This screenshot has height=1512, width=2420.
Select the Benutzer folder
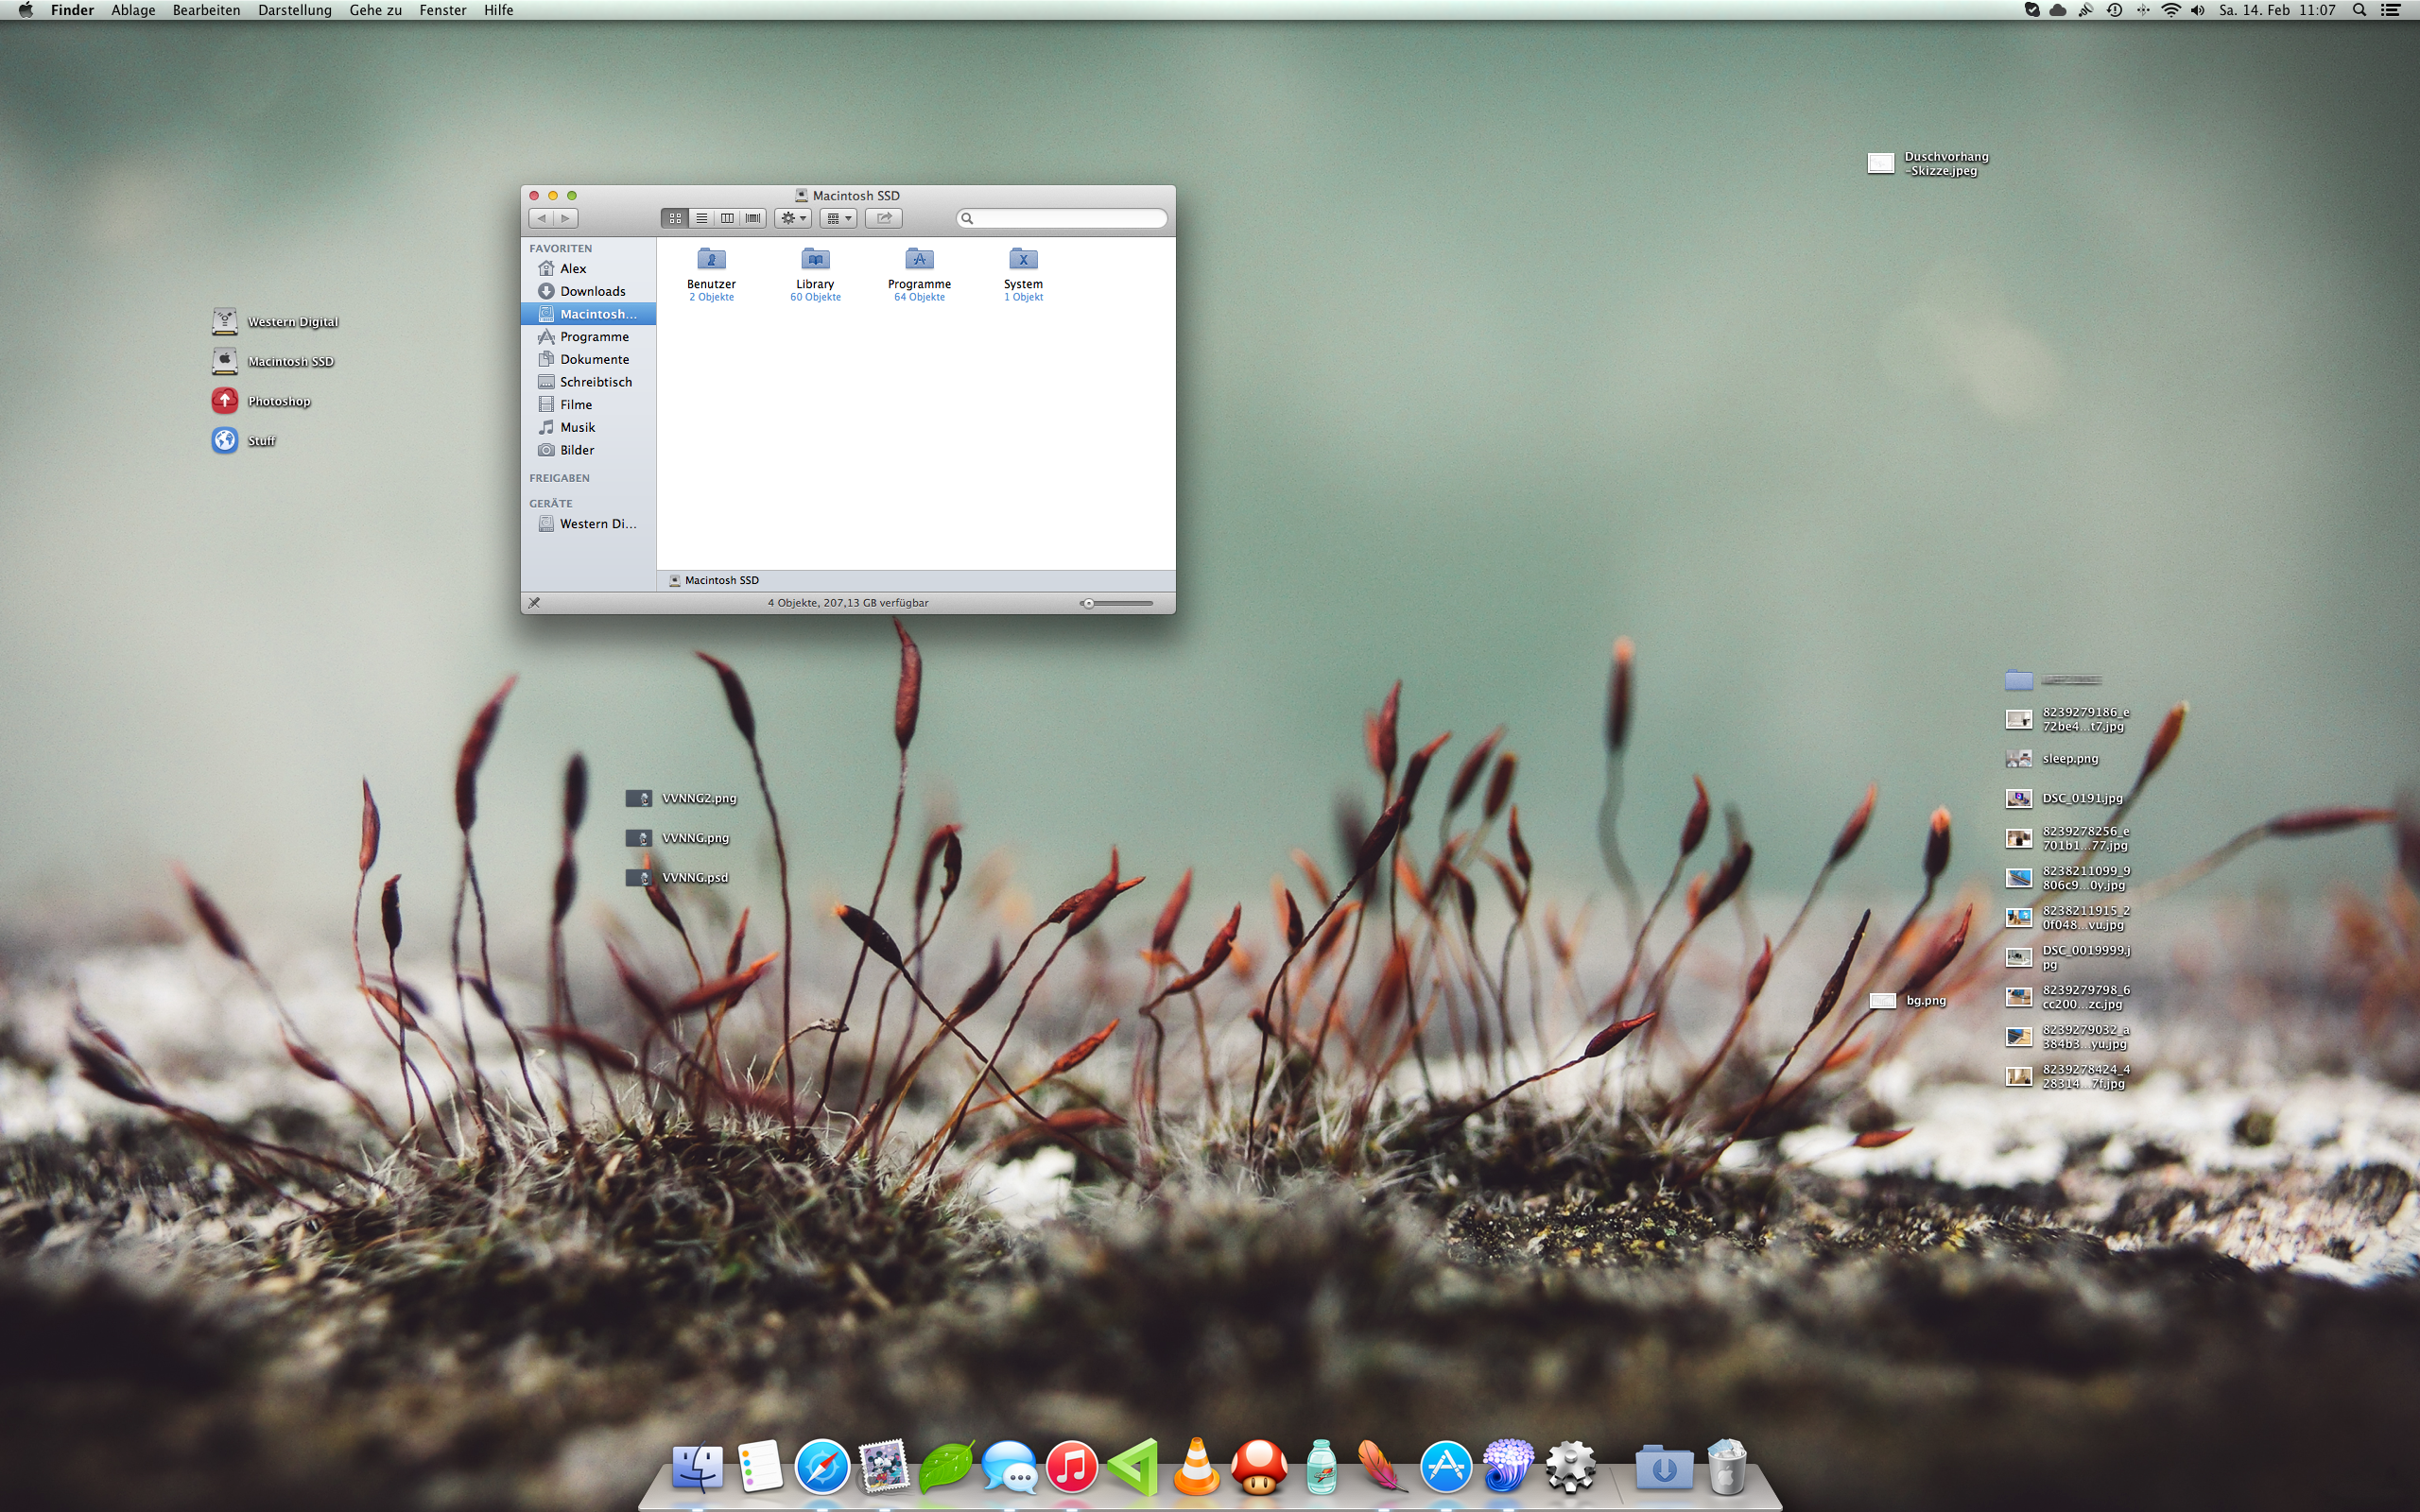point(711,274)
